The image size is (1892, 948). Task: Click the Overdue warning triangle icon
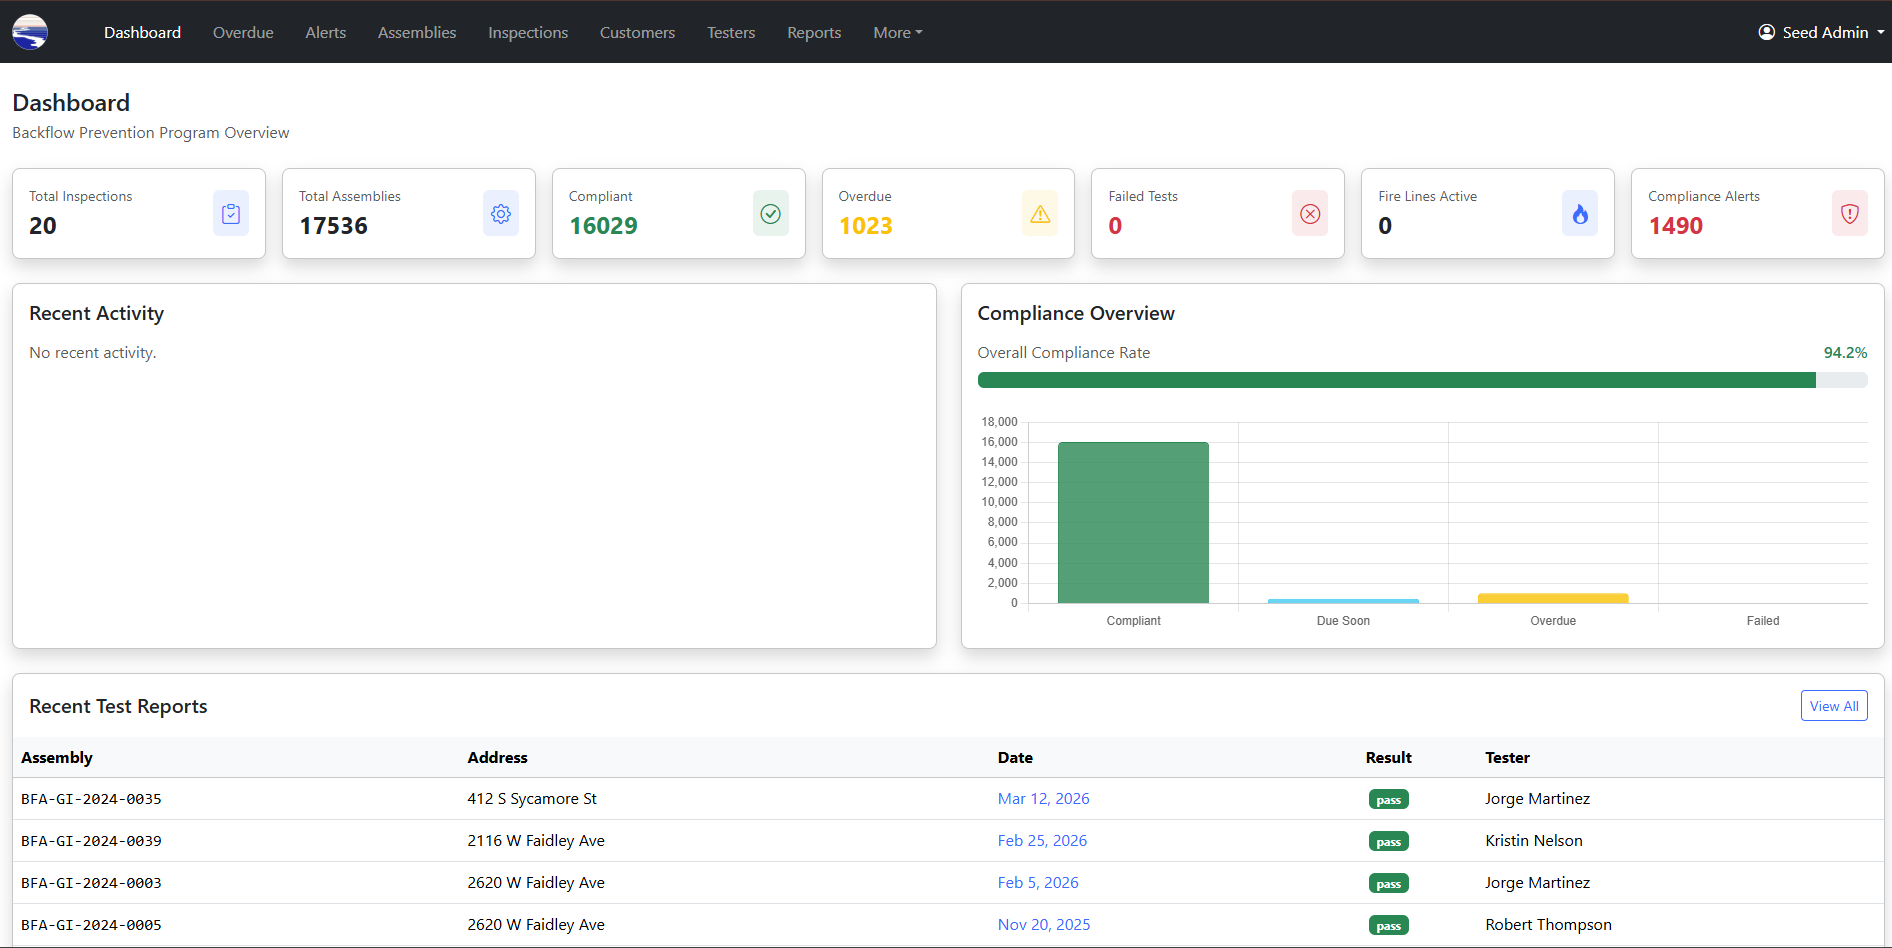1040,213
